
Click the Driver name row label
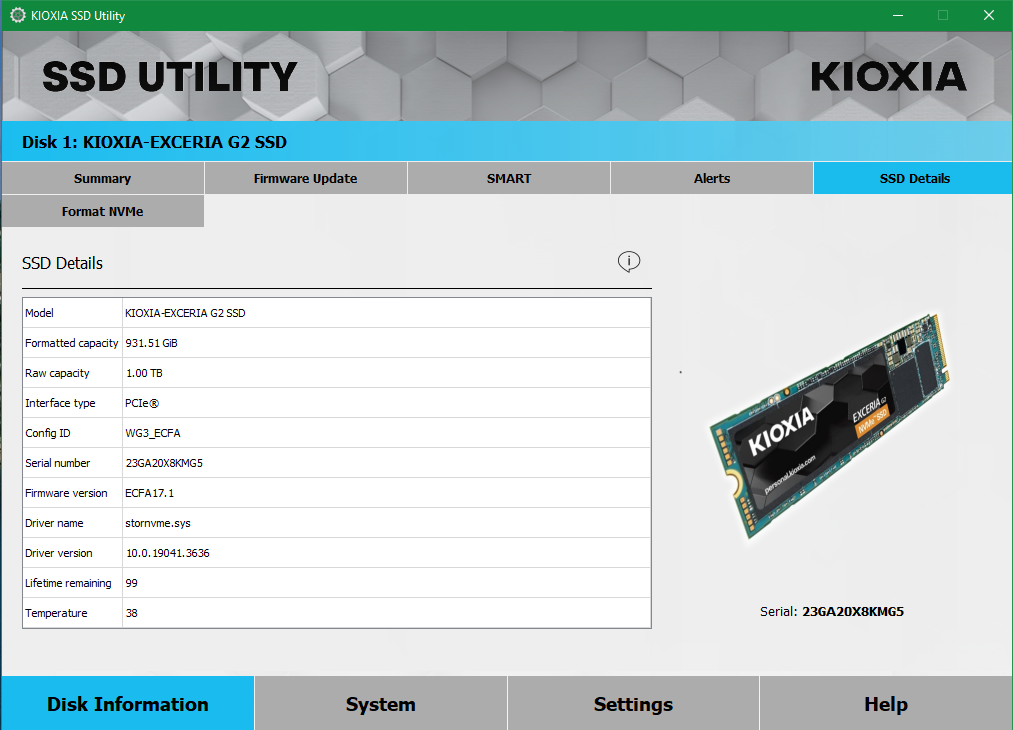coord(54,523)
